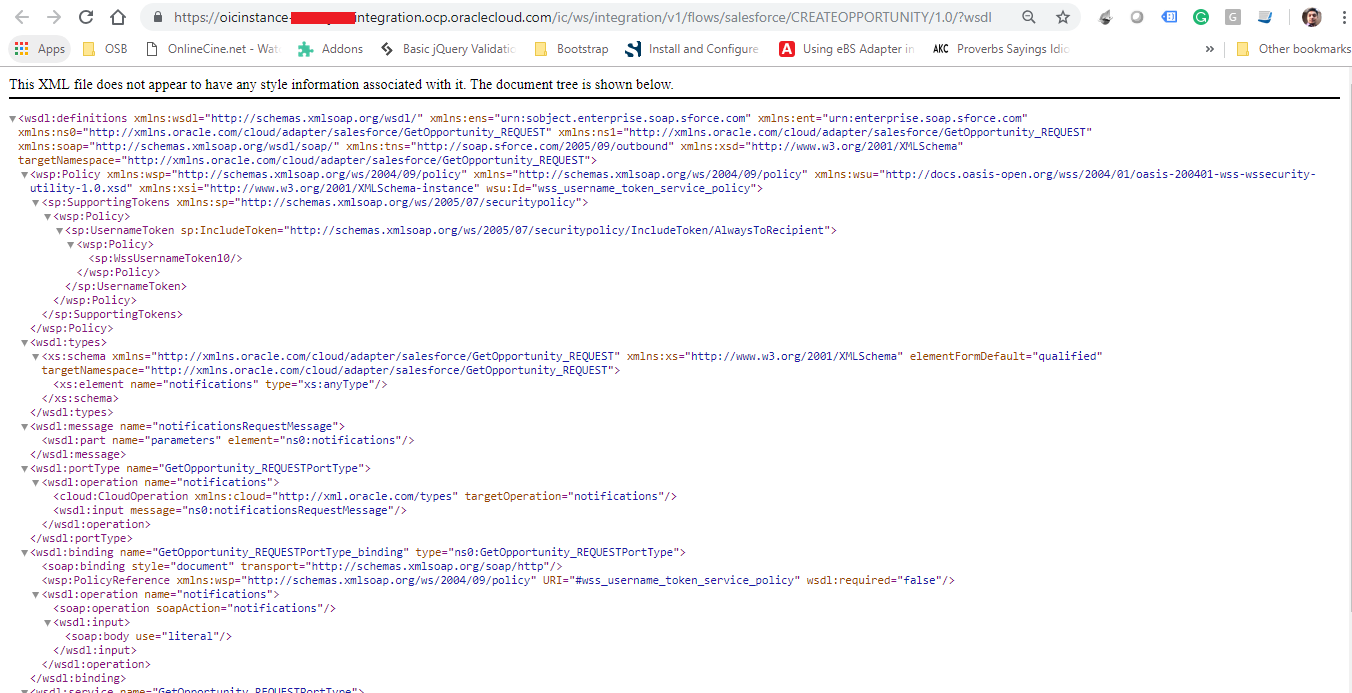Screen dimensions: 1352x693
Task: Click the browser forward arrow
Action: point(54,17)
